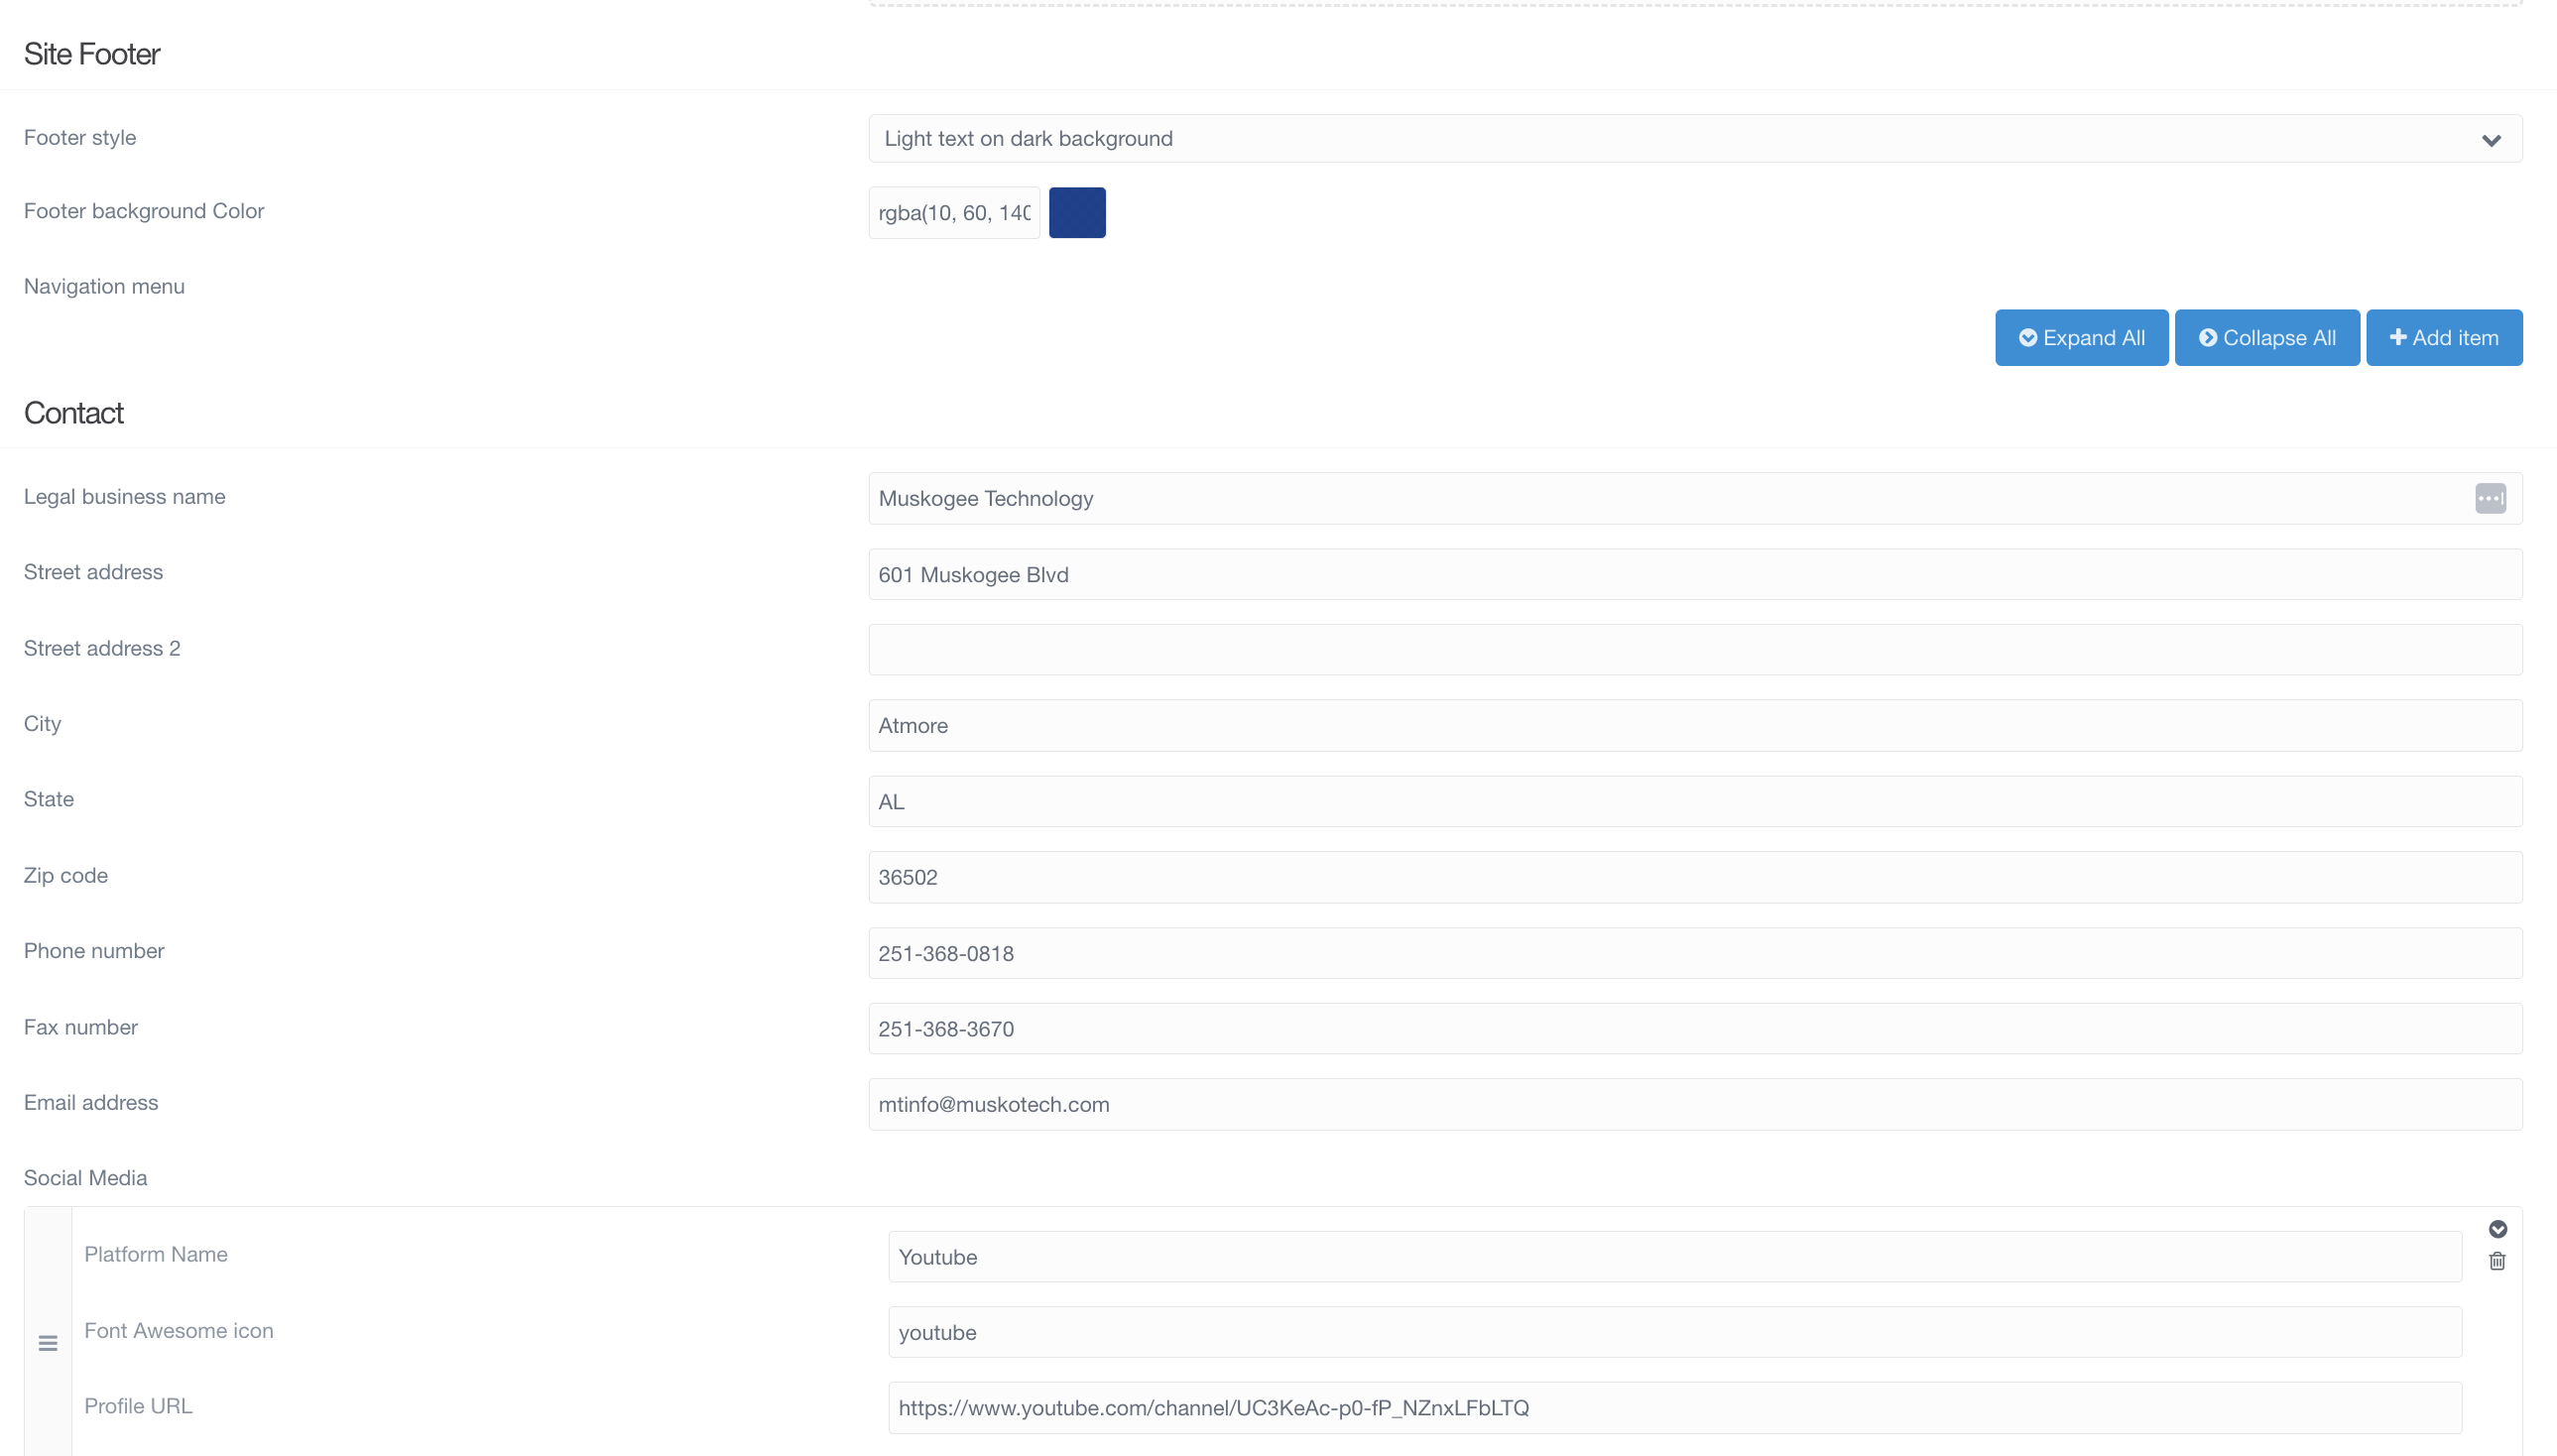This screenshot has height=1456, width=2557.
Task: Click the Footer style label
Action: (80, 138)
